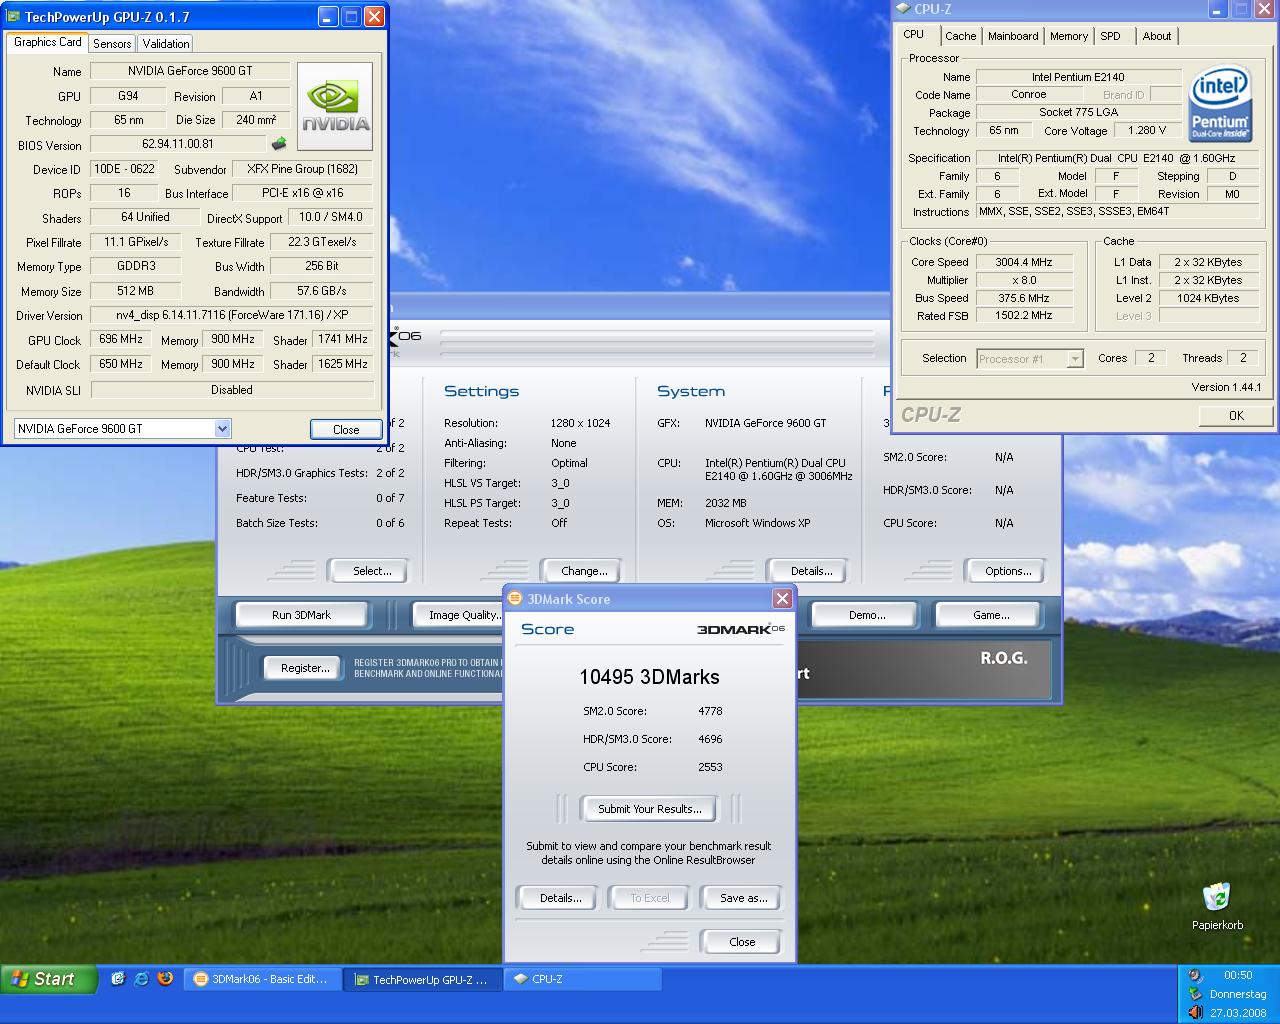1280x1024 pixels.
Task: Click the Driver Version field in GPU-Z
Action: [x=232, y=315]
